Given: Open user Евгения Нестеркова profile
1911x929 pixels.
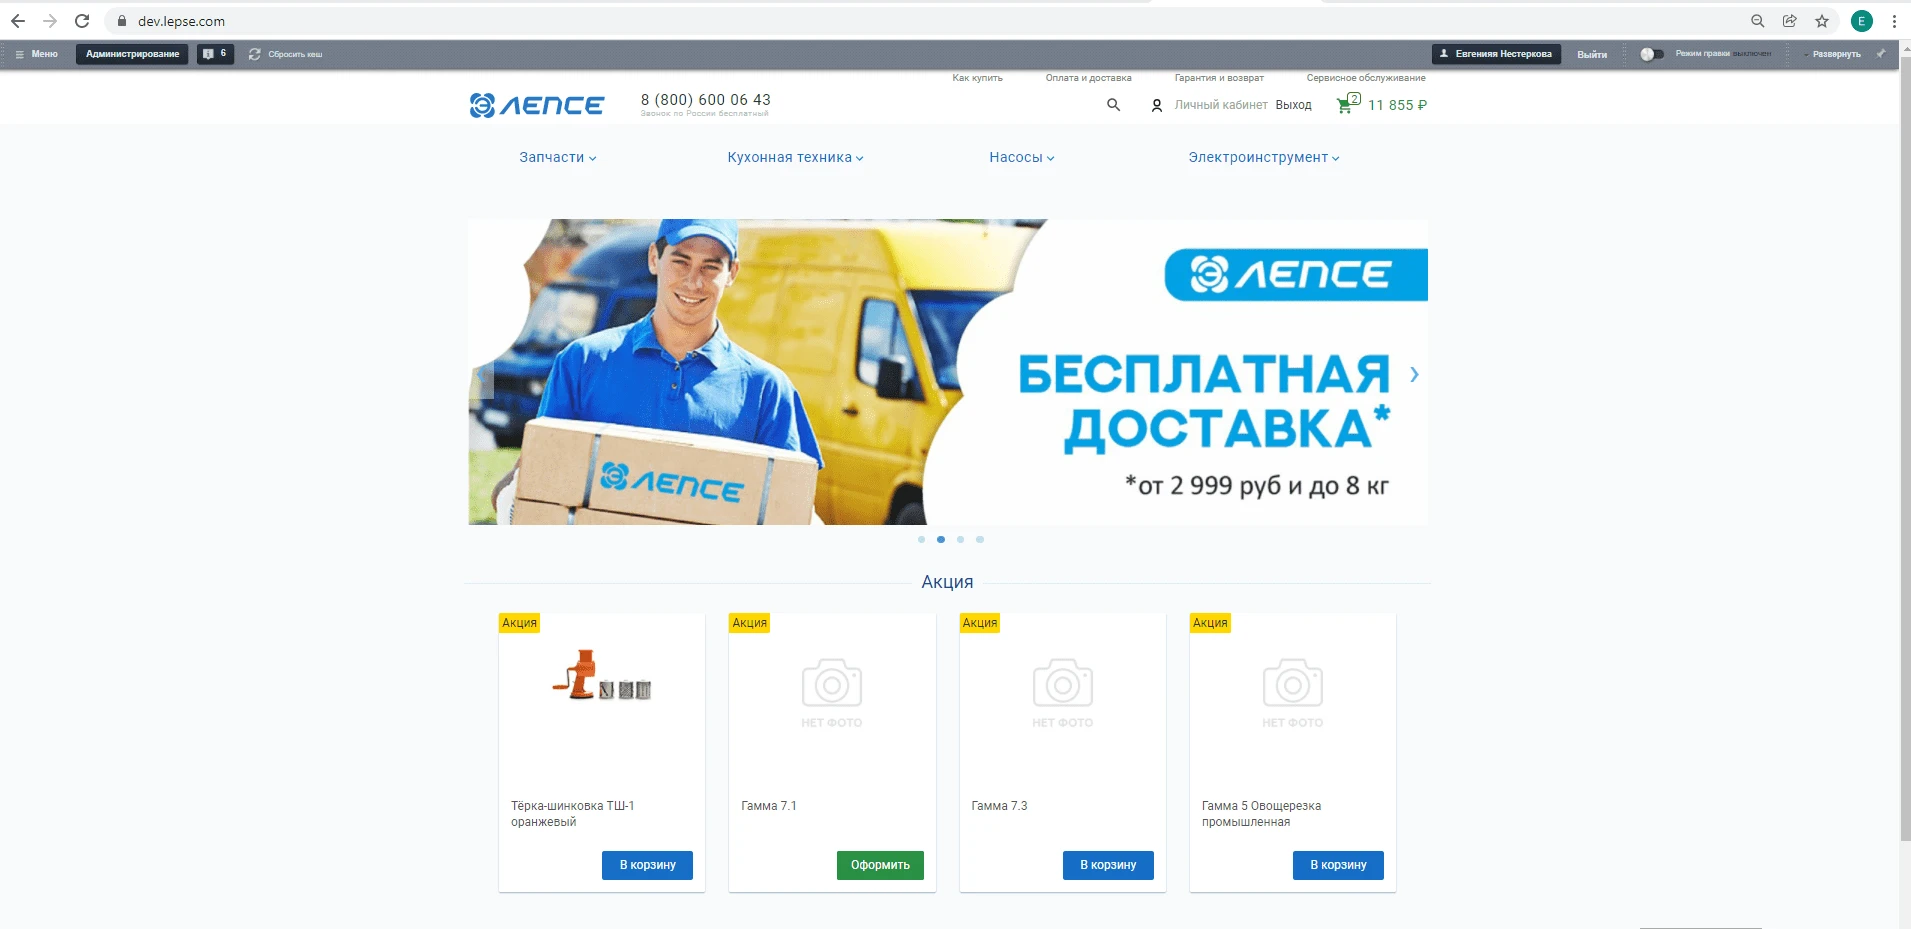Looking at the screenshot, I should [x=1496, y=54].
